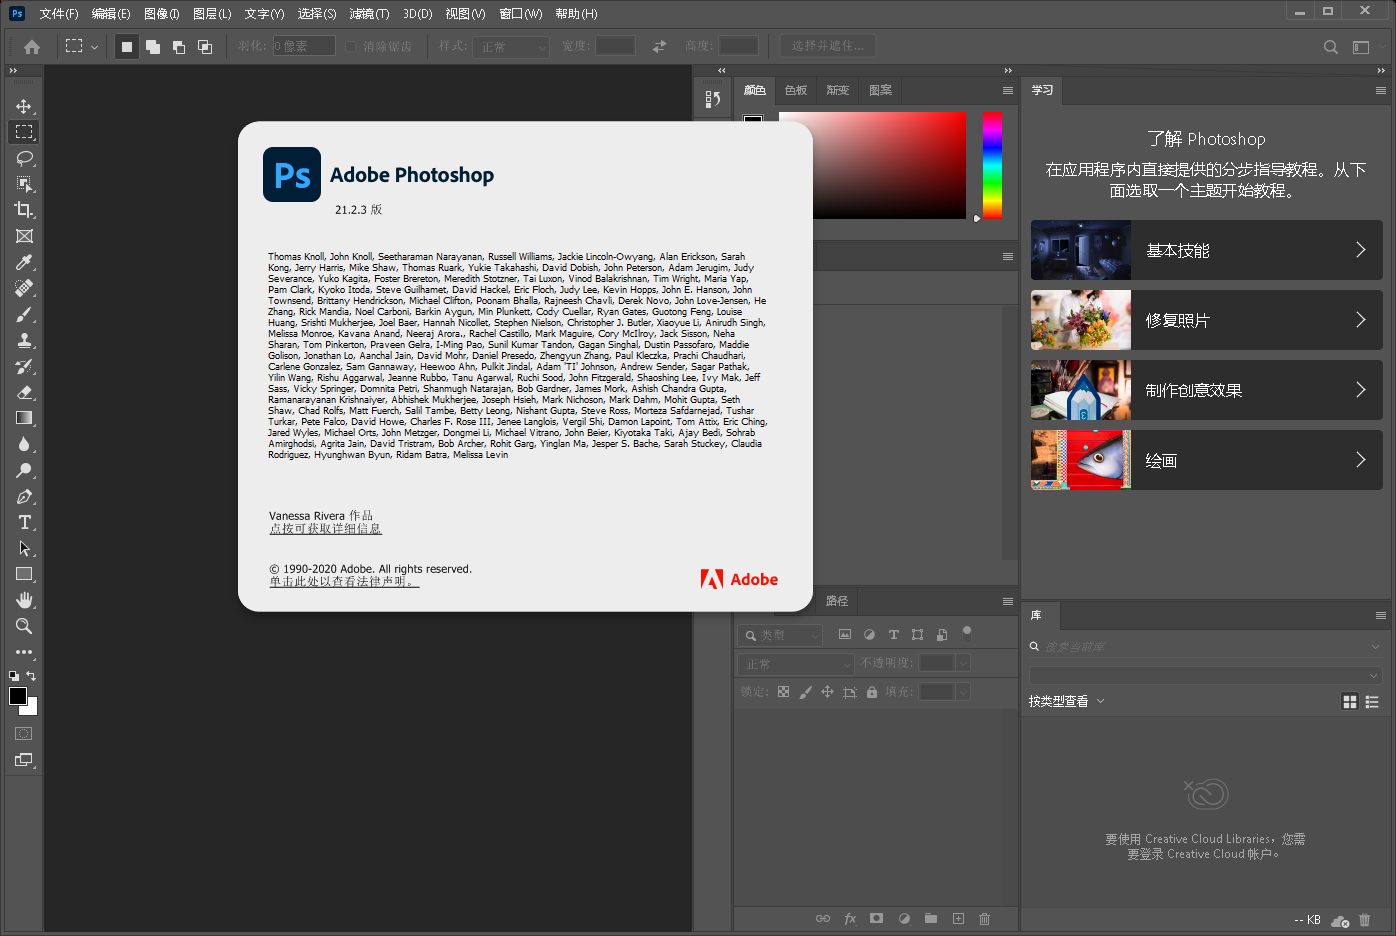Select the Move tool

point(24,106)
